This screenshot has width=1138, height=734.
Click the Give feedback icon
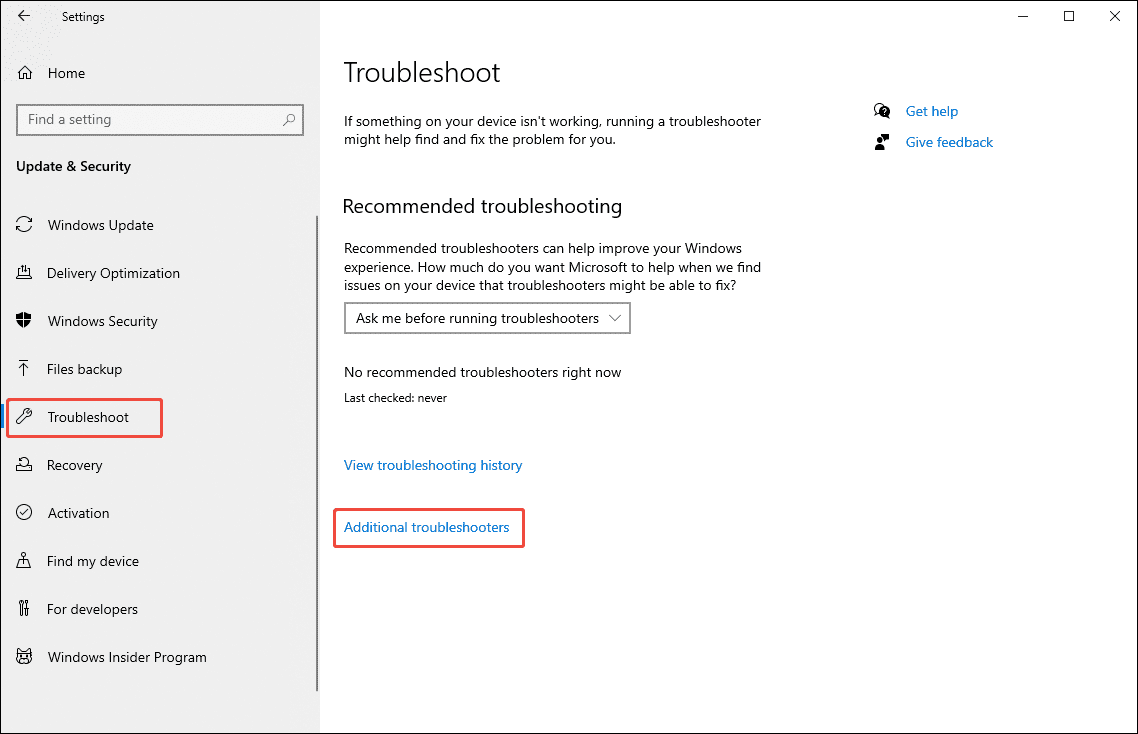tap(881, 141)
